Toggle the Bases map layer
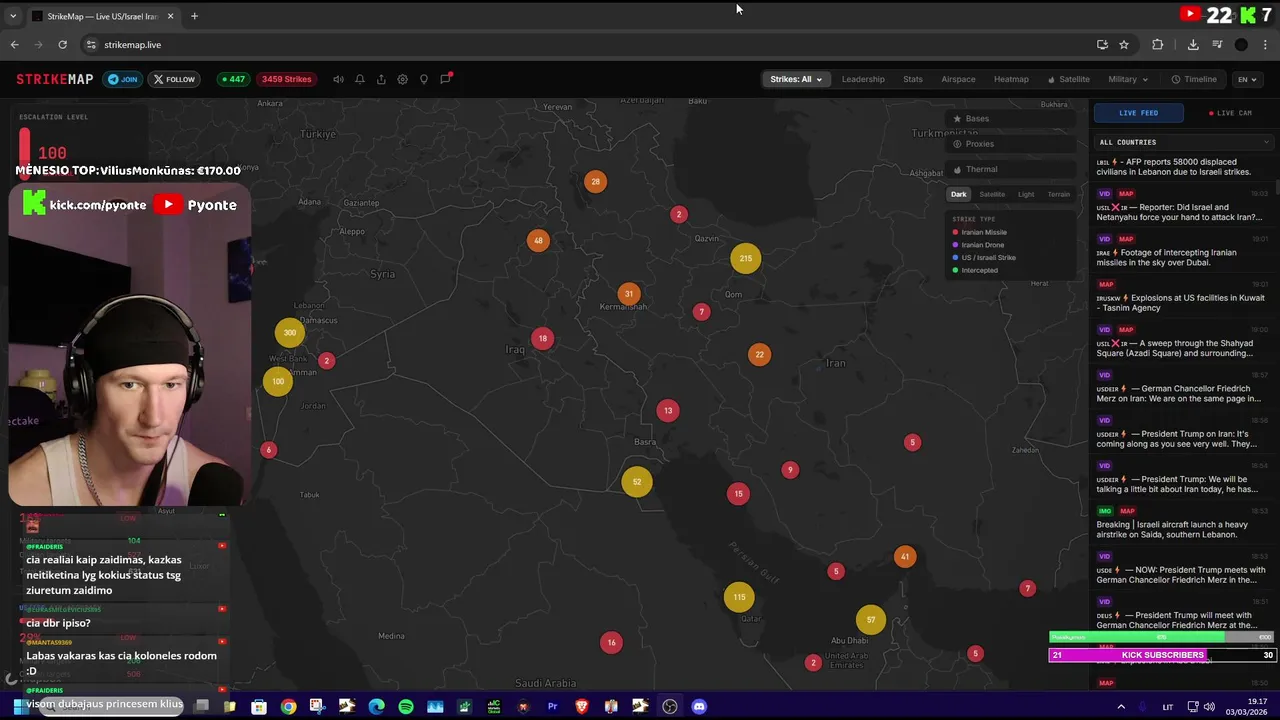Image resolution: width=1280 pixels, height=720 pixels. click(1010, 118)
